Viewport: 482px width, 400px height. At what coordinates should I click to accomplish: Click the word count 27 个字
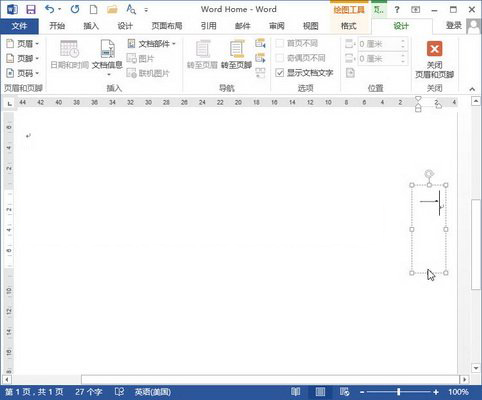pos(88,392)
